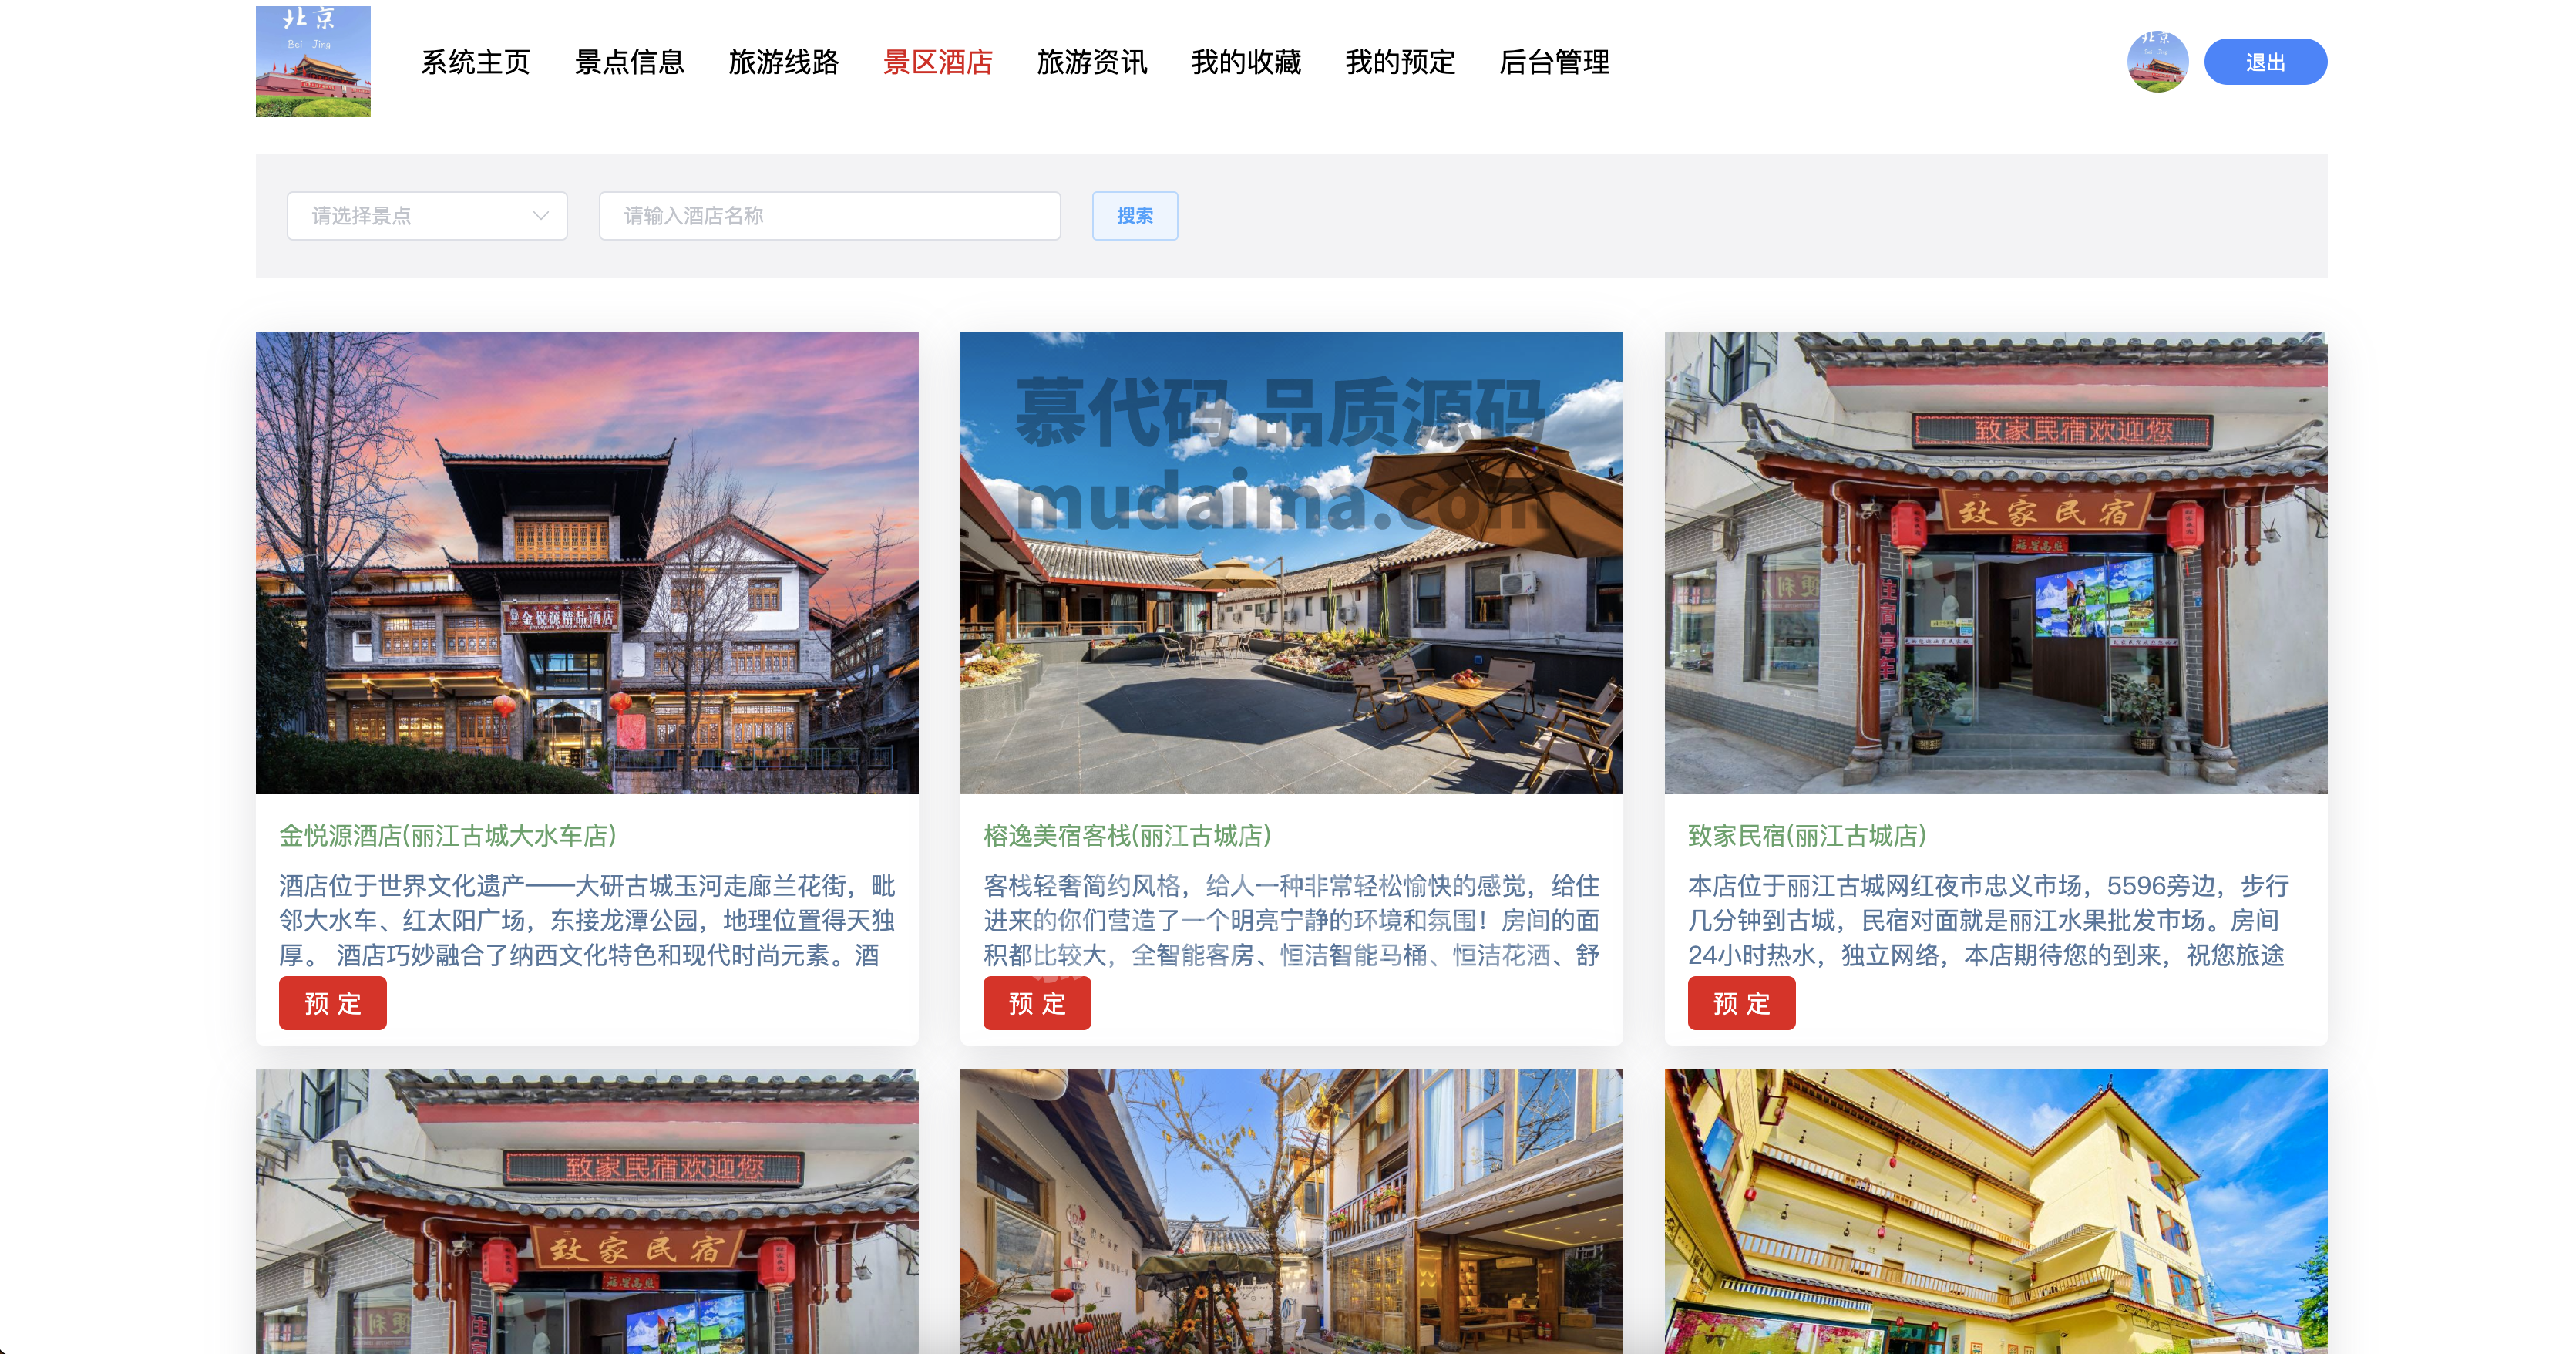Open the 致家民宿(丽江古城店) title link
2576x1354 pixels.
[x=1806, y=835]
